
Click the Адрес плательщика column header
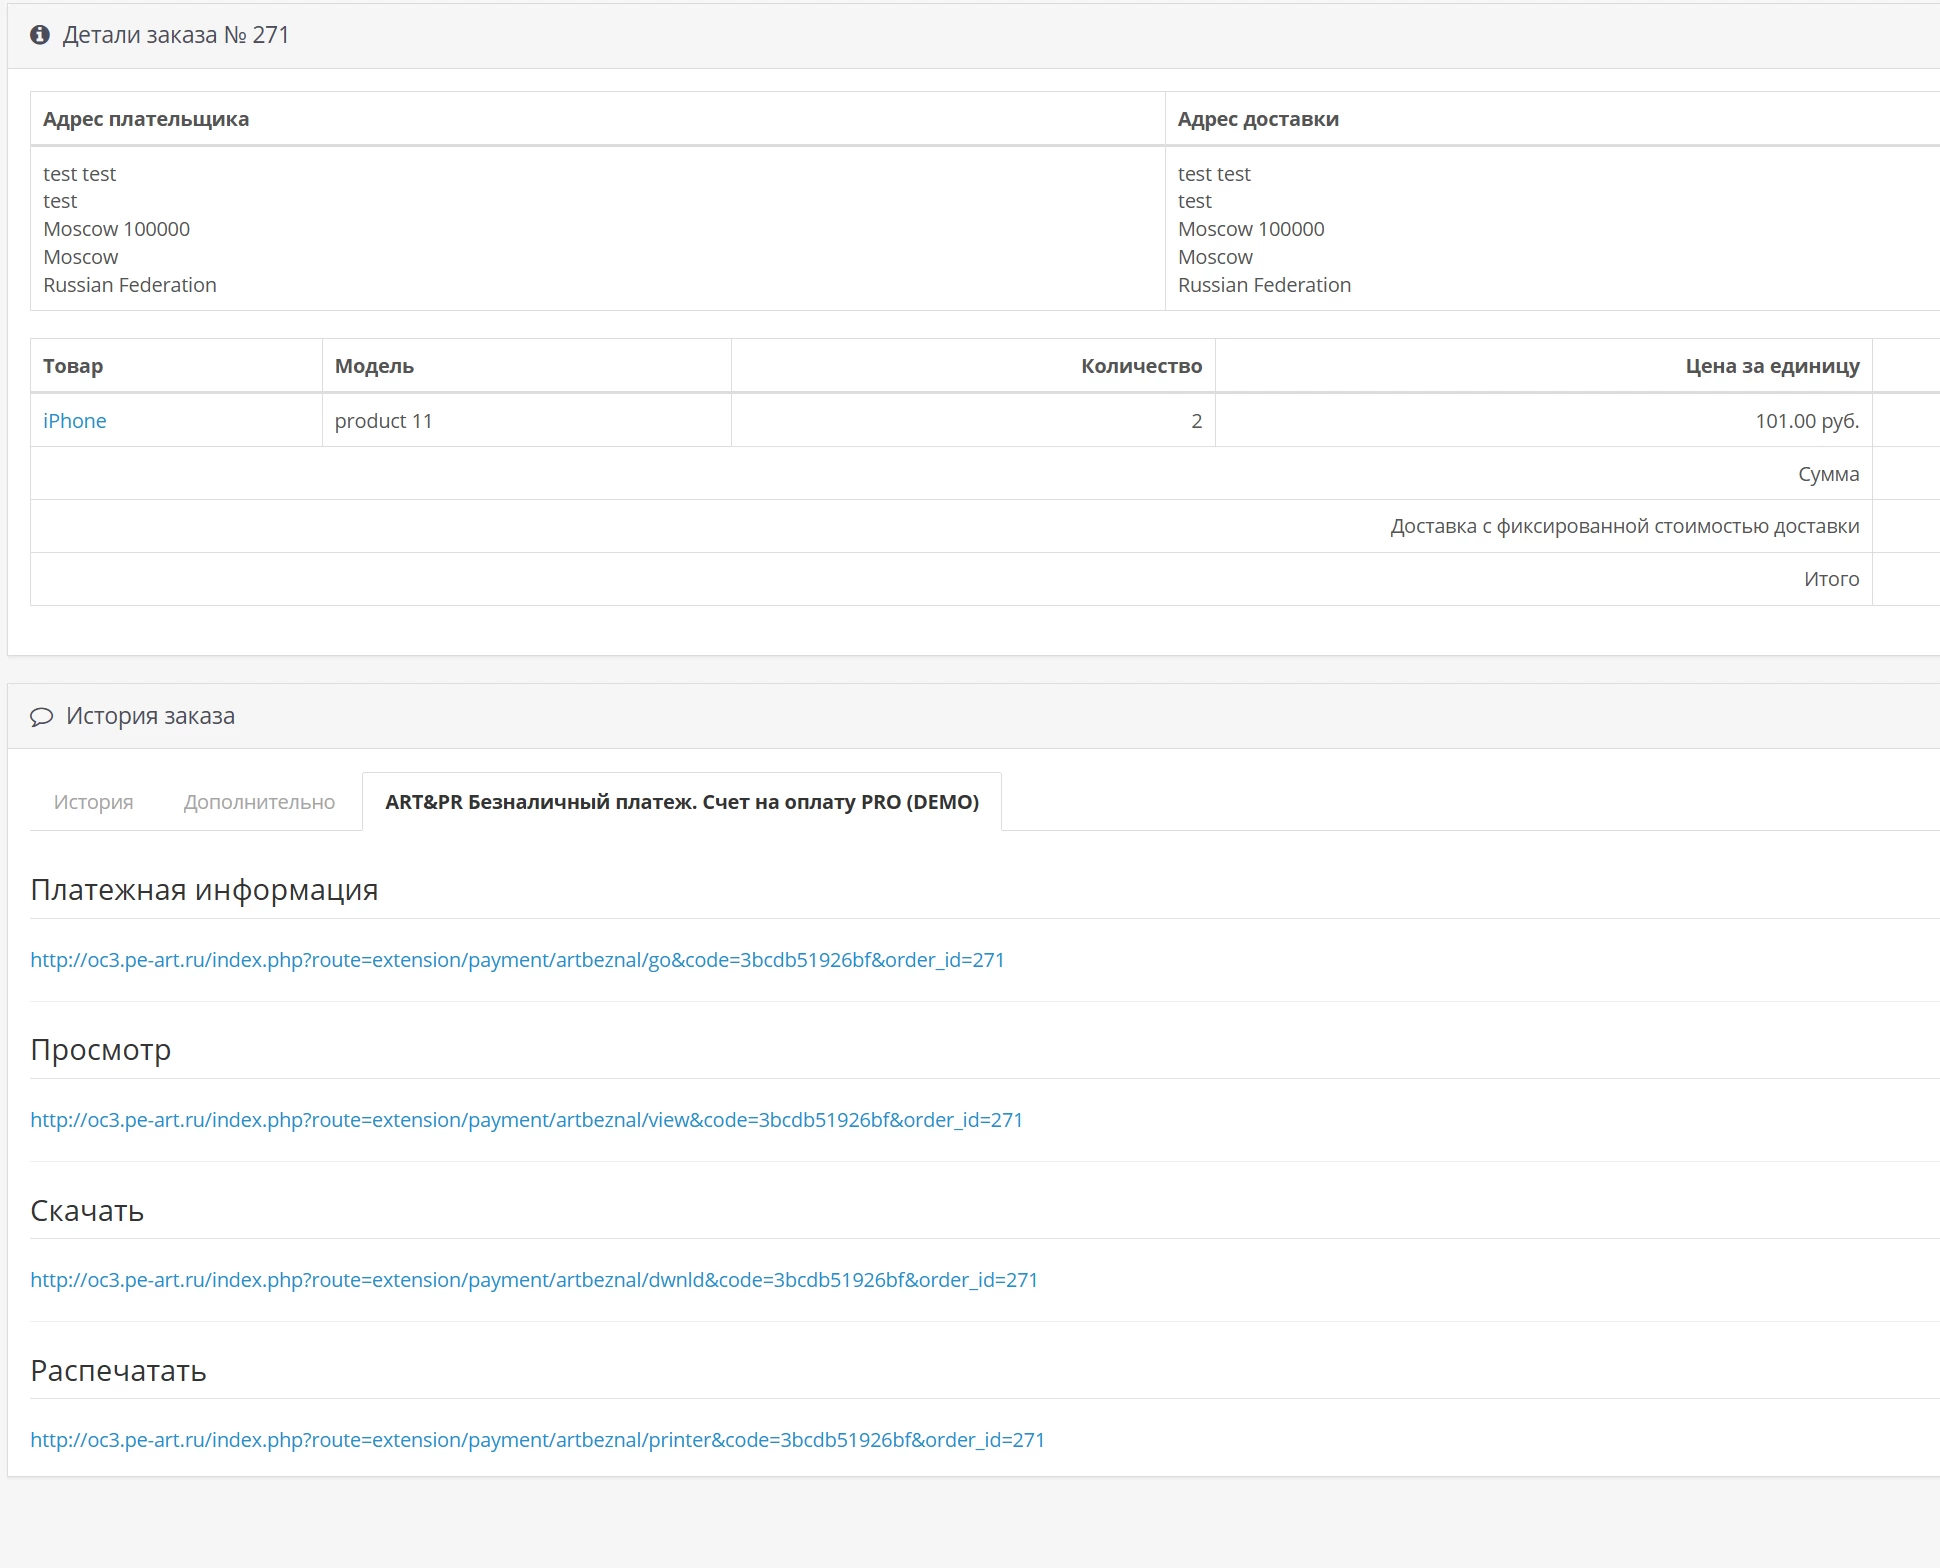pos(146,119)
